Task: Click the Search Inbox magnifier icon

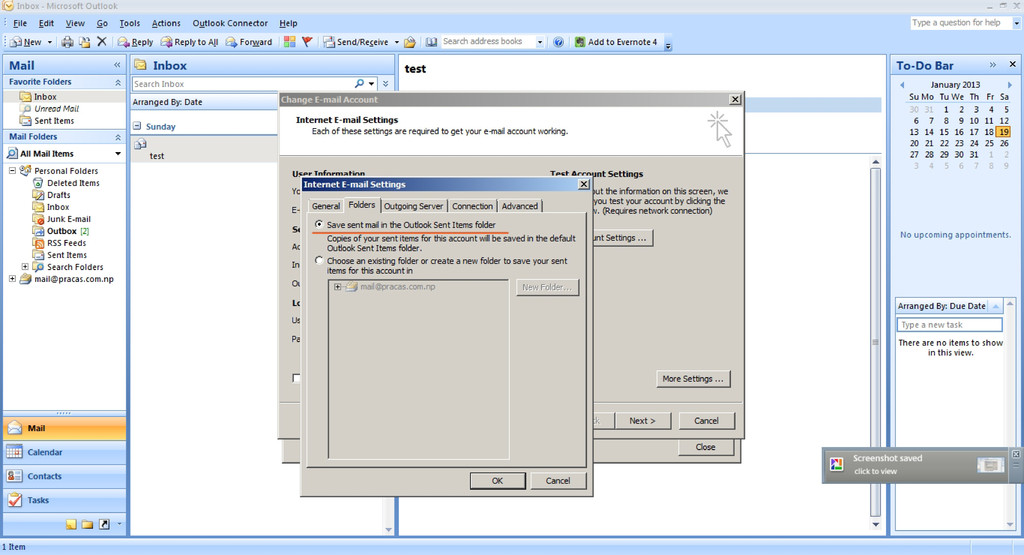Action: click(359, 84)
